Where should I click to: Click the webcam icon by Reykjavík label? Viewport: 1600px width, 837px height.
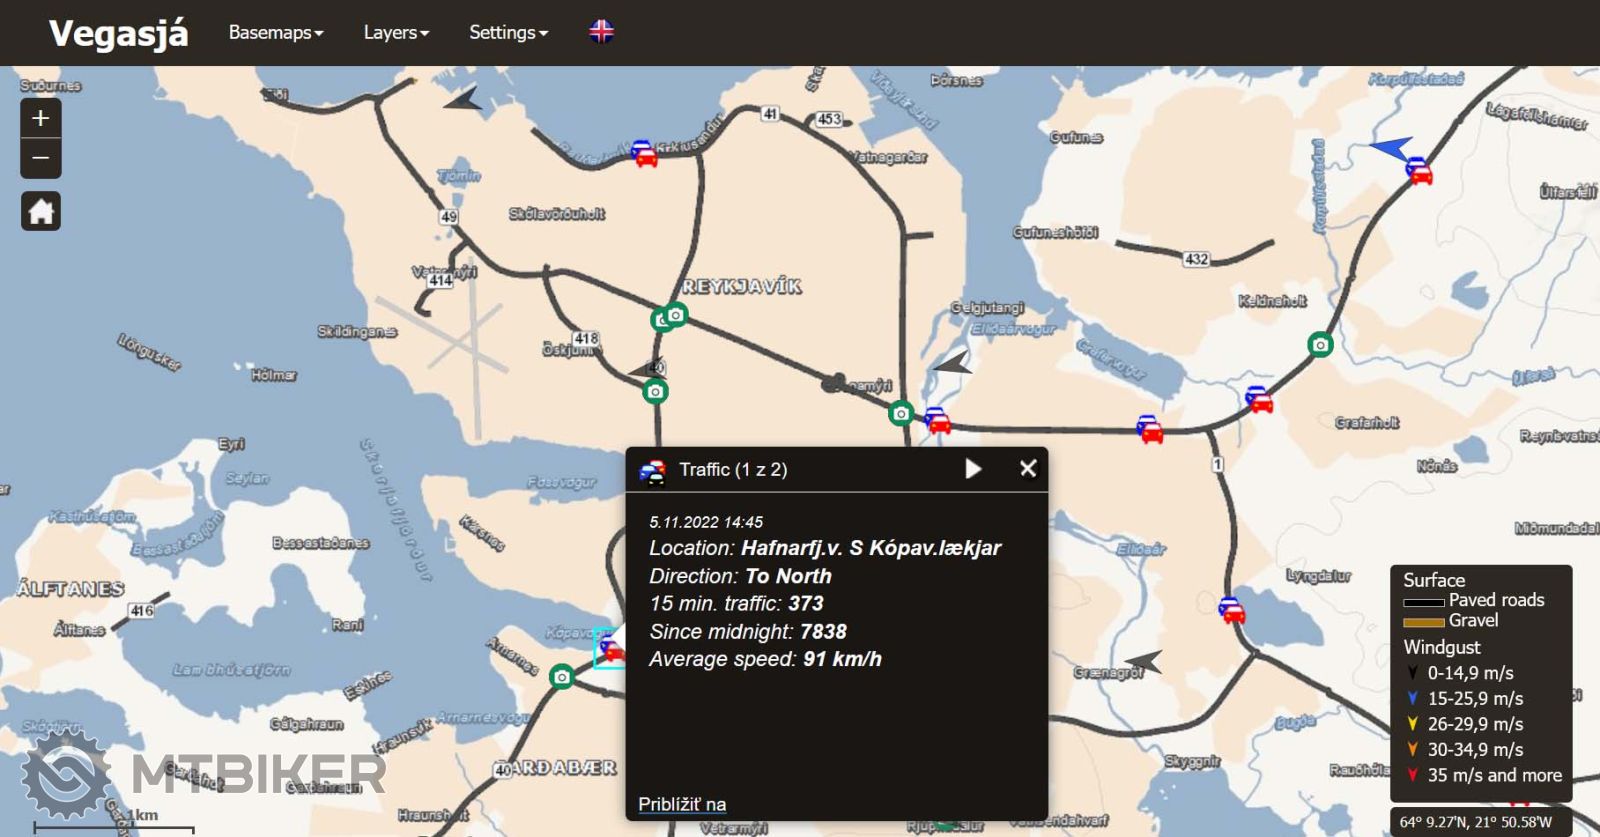pos(677,315)
